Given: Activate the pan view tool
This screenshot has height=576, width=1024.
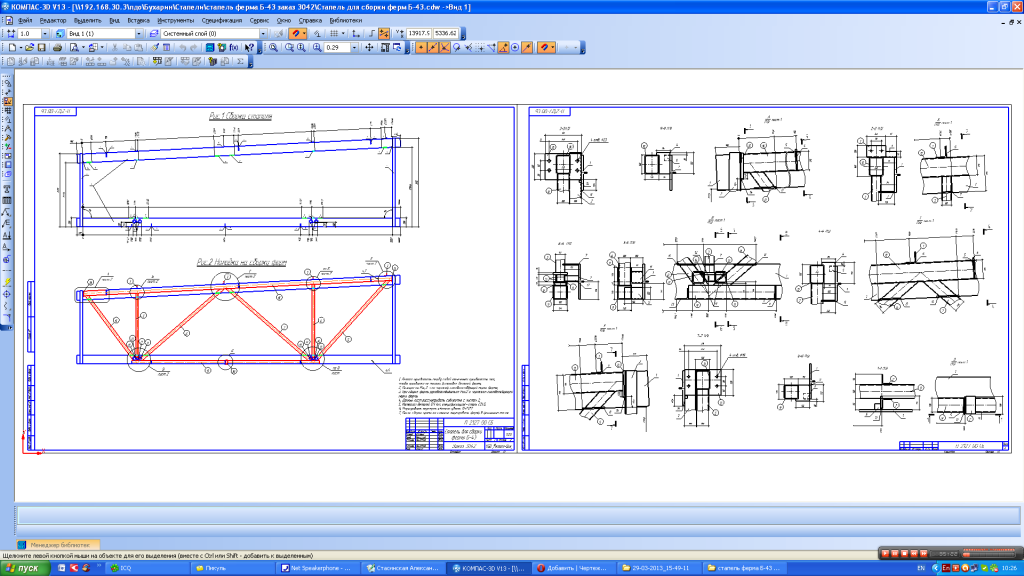Looking at the screenshot, I should (369, 48).
